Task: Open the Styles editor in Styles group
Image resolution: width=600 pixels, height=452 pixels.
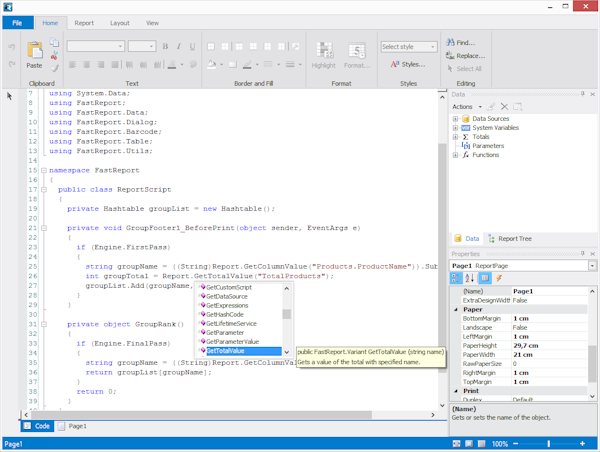Action: click(407, 64)
